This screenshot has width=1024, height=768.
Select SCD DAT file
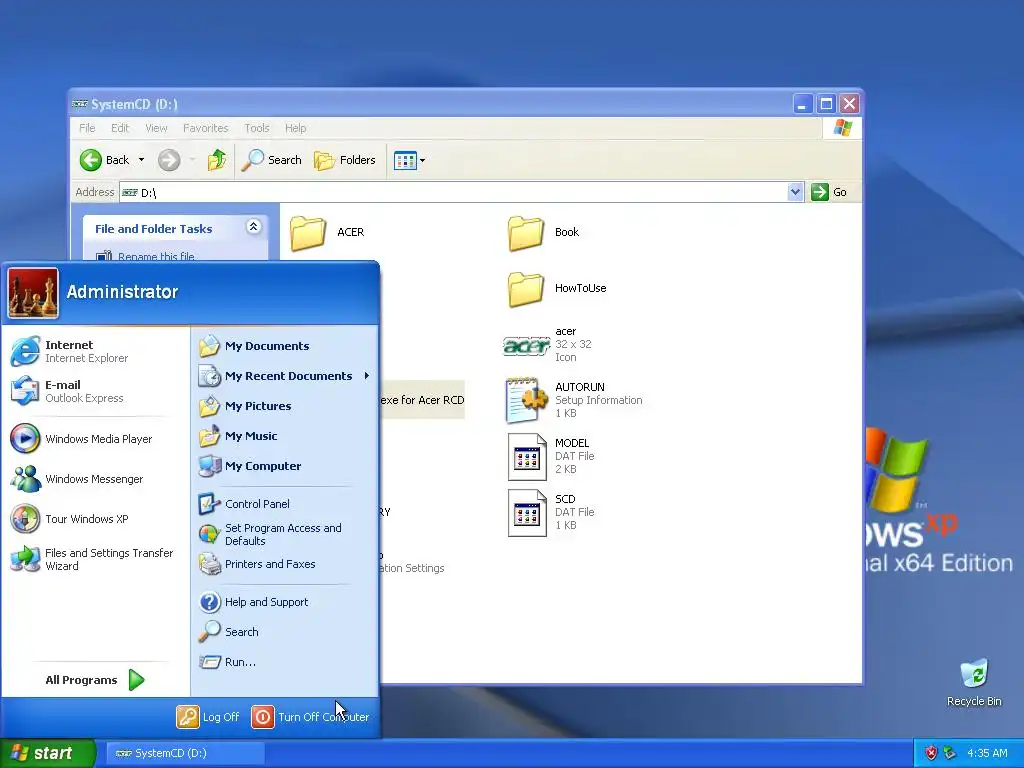552,512
